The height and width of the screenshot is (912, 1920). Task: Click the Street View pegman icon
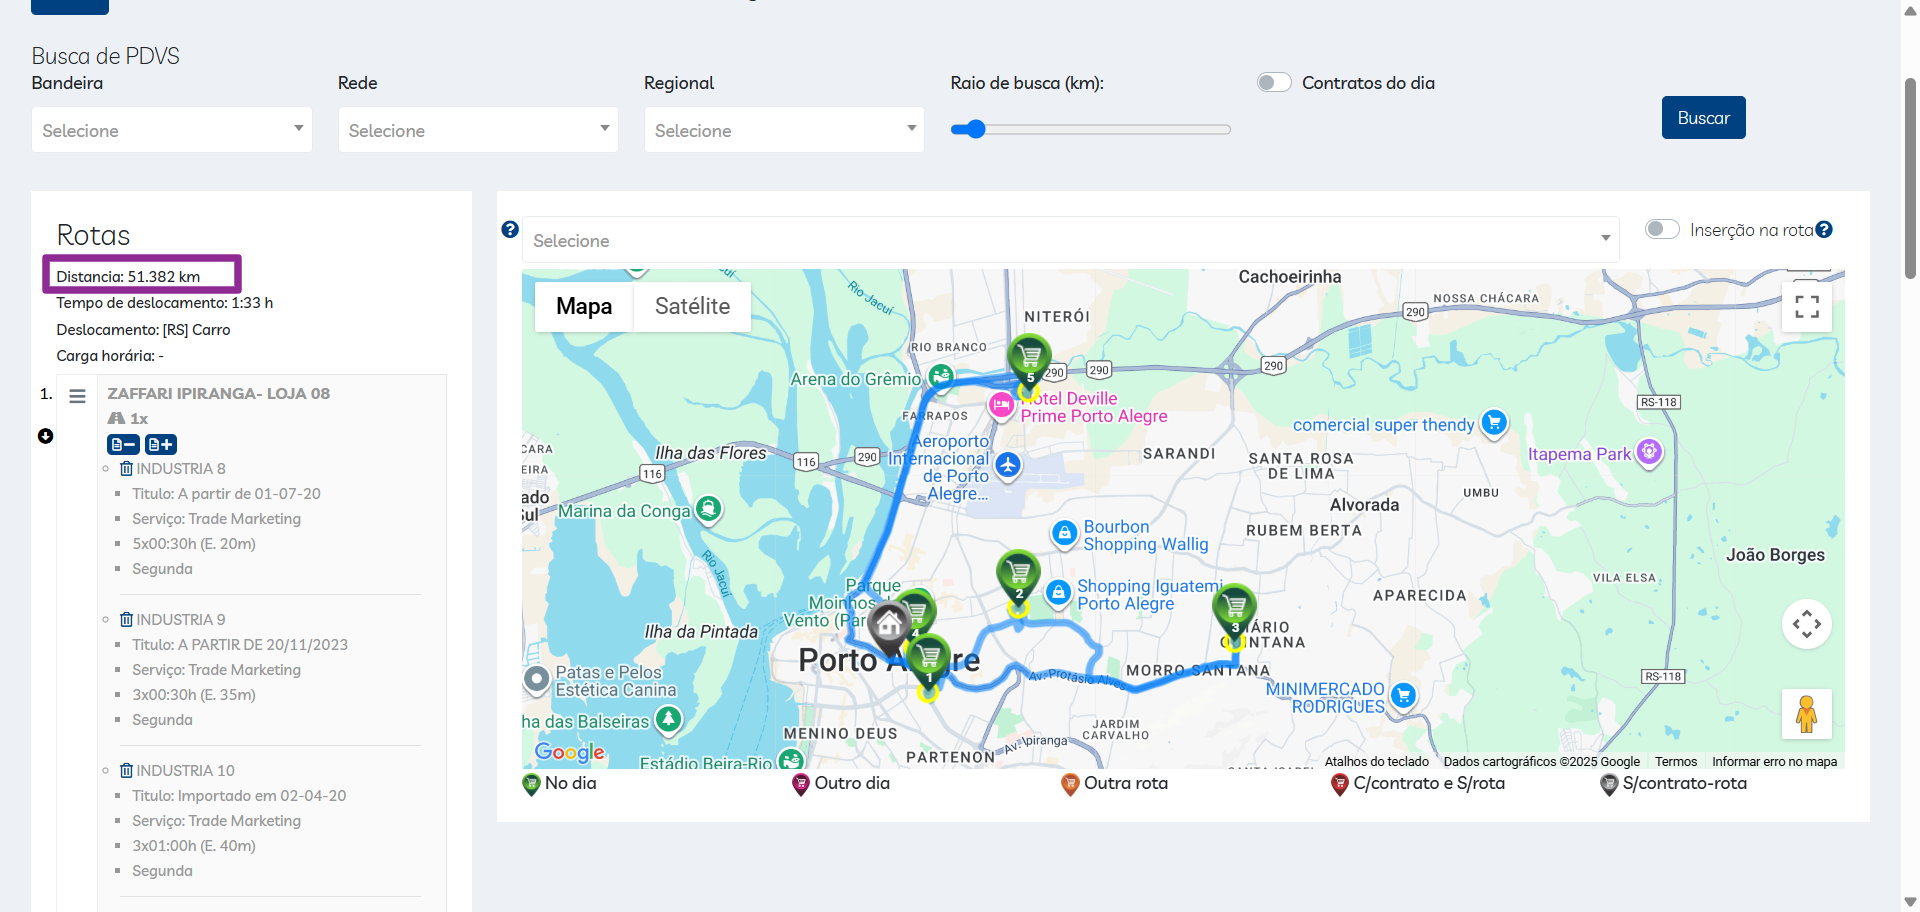click(1806, 714)
